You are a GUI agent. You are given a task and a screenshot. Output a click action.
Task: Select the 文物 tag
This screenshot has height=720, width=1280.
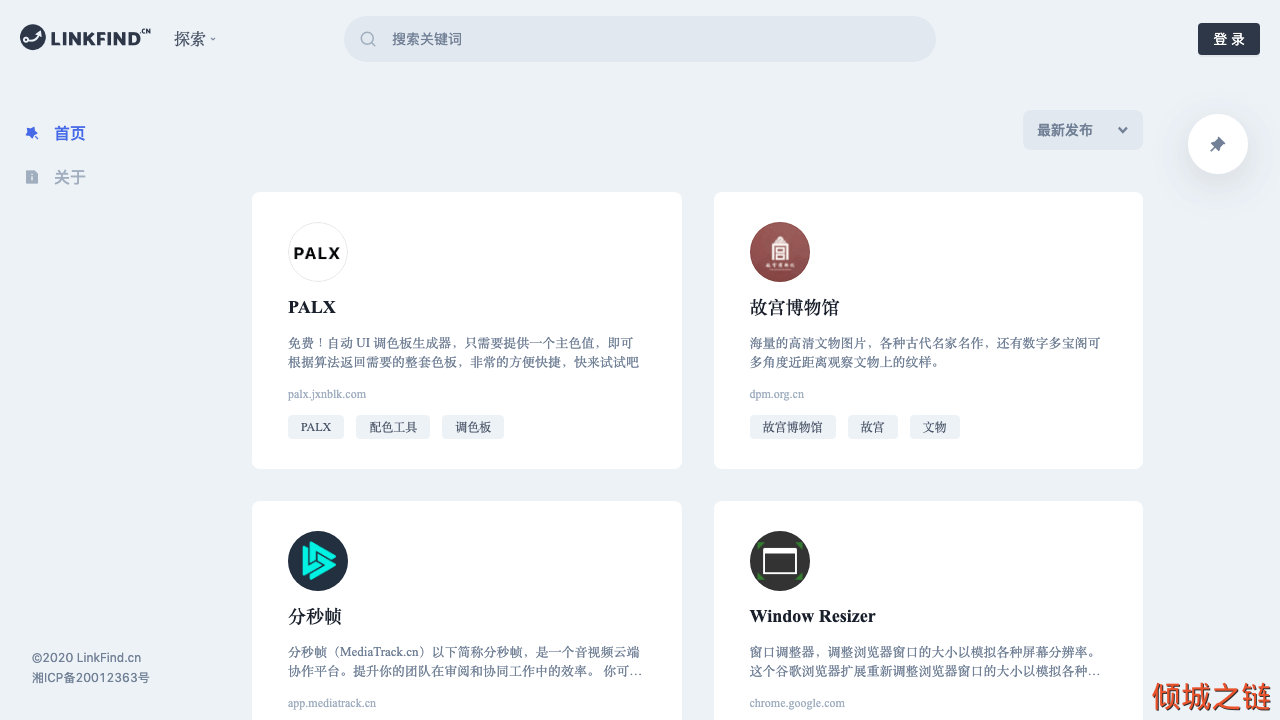point(935,427)
